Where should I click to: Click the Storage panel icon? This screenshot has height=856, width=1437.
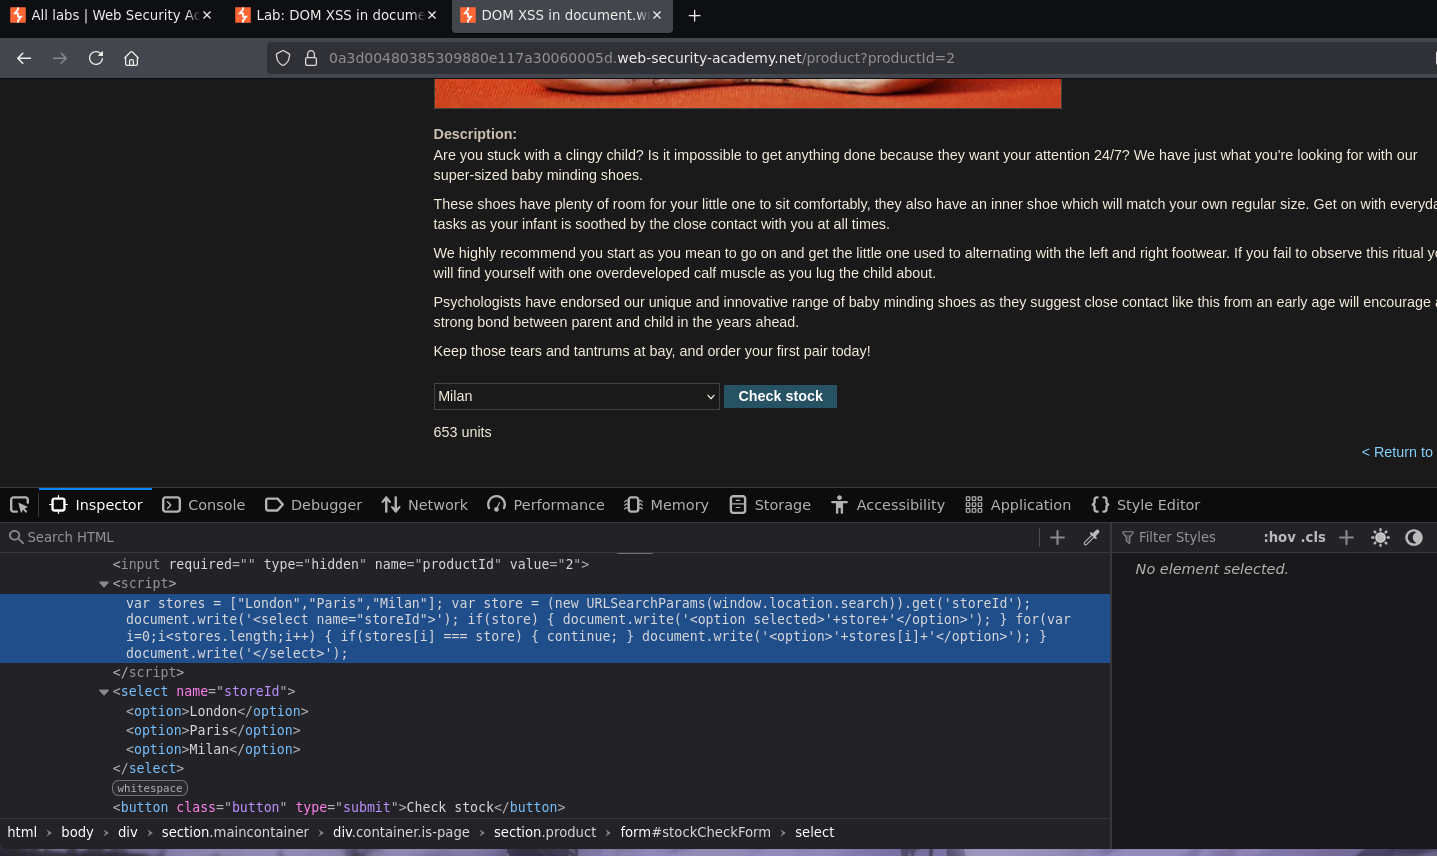738,505
